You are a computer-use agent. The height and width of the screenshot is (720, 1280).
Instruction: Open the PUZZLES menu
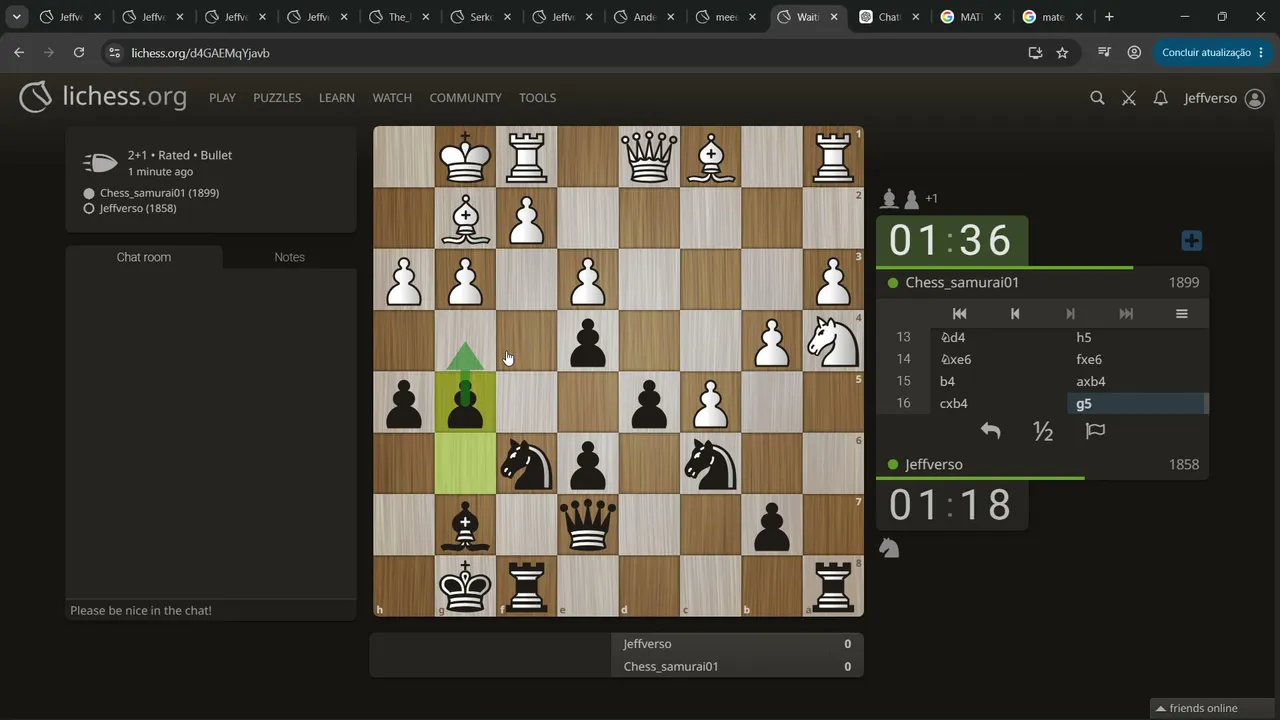click(277, 98)
